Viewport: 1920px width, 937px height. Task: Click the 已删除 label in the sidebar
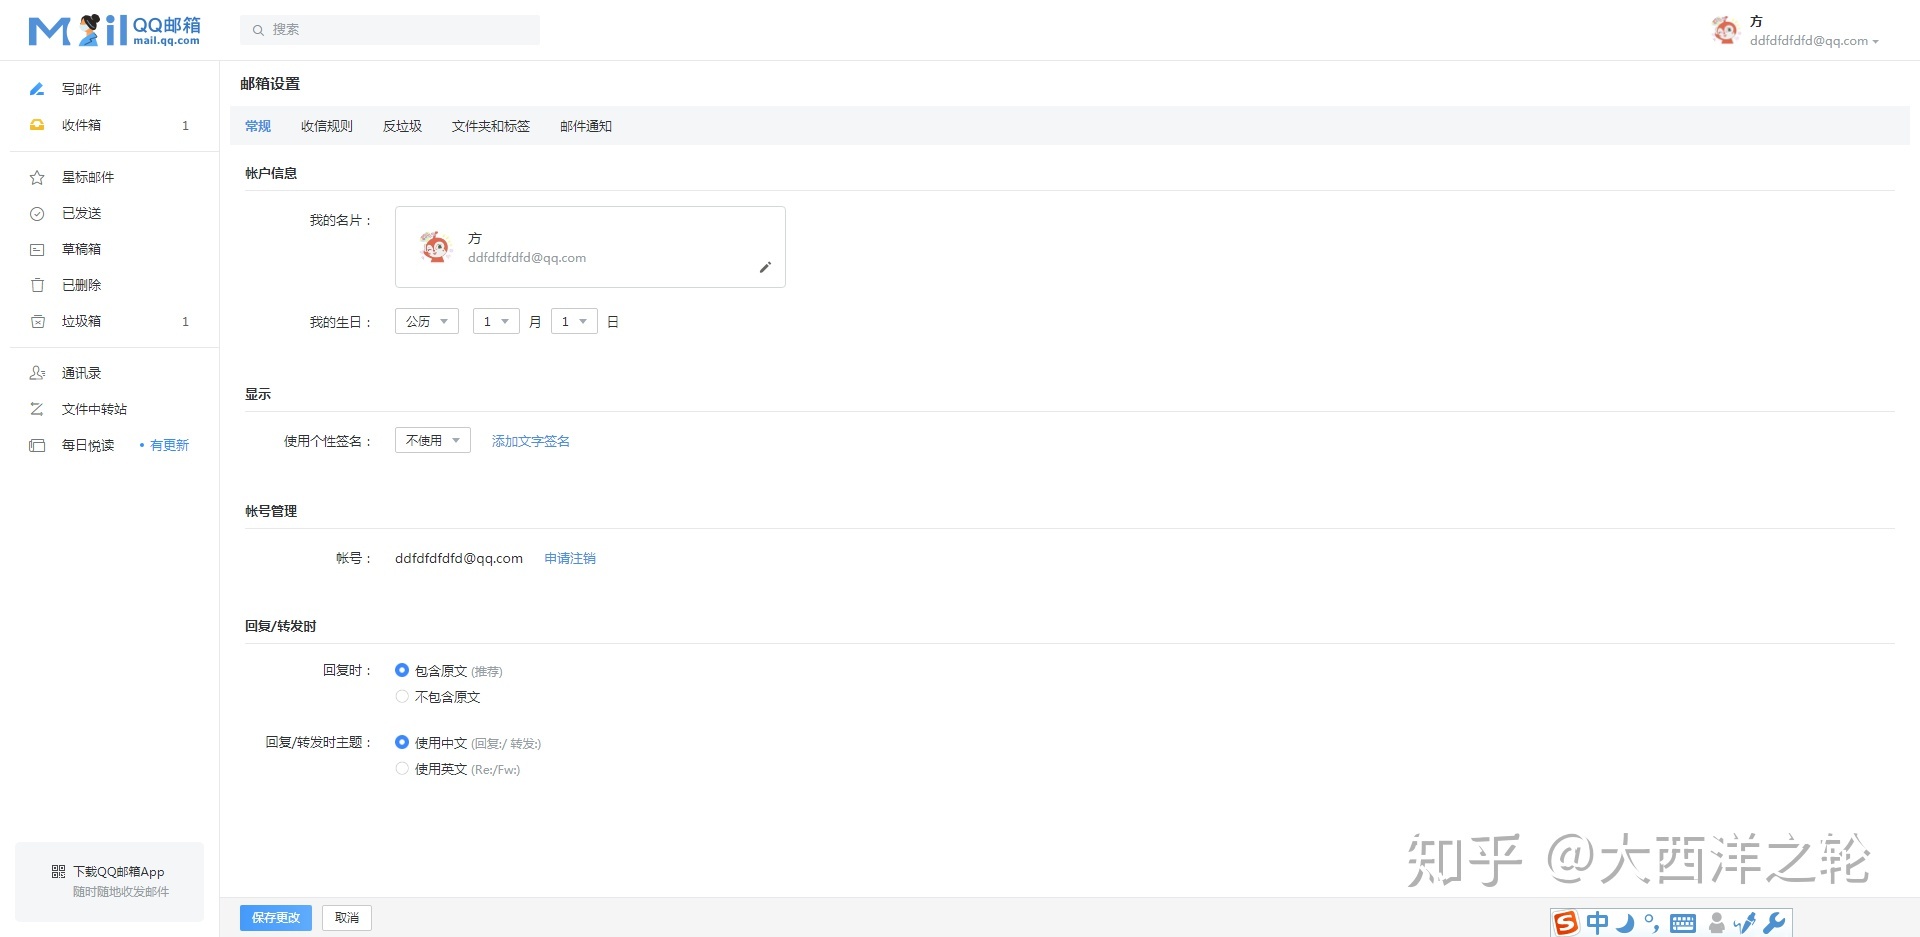pos(81,285)
